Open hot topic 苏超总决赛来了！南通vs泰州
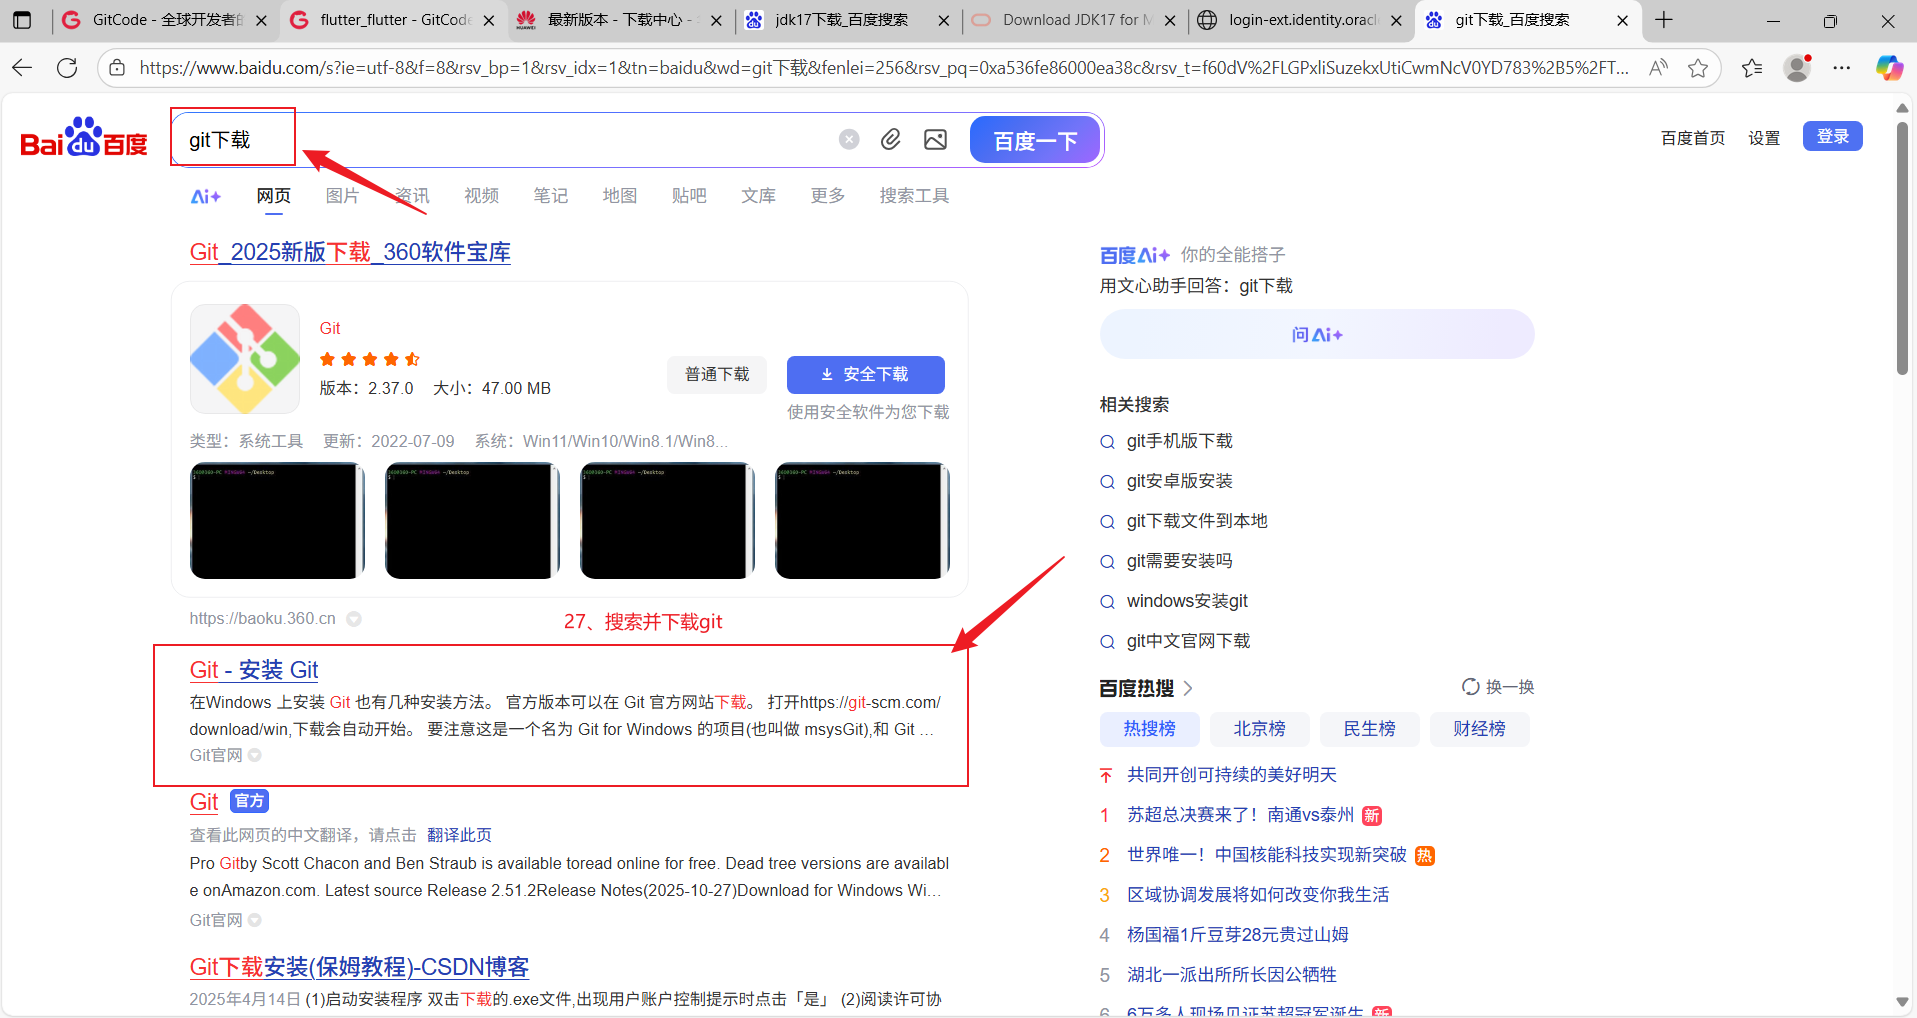 [1240, 815]
